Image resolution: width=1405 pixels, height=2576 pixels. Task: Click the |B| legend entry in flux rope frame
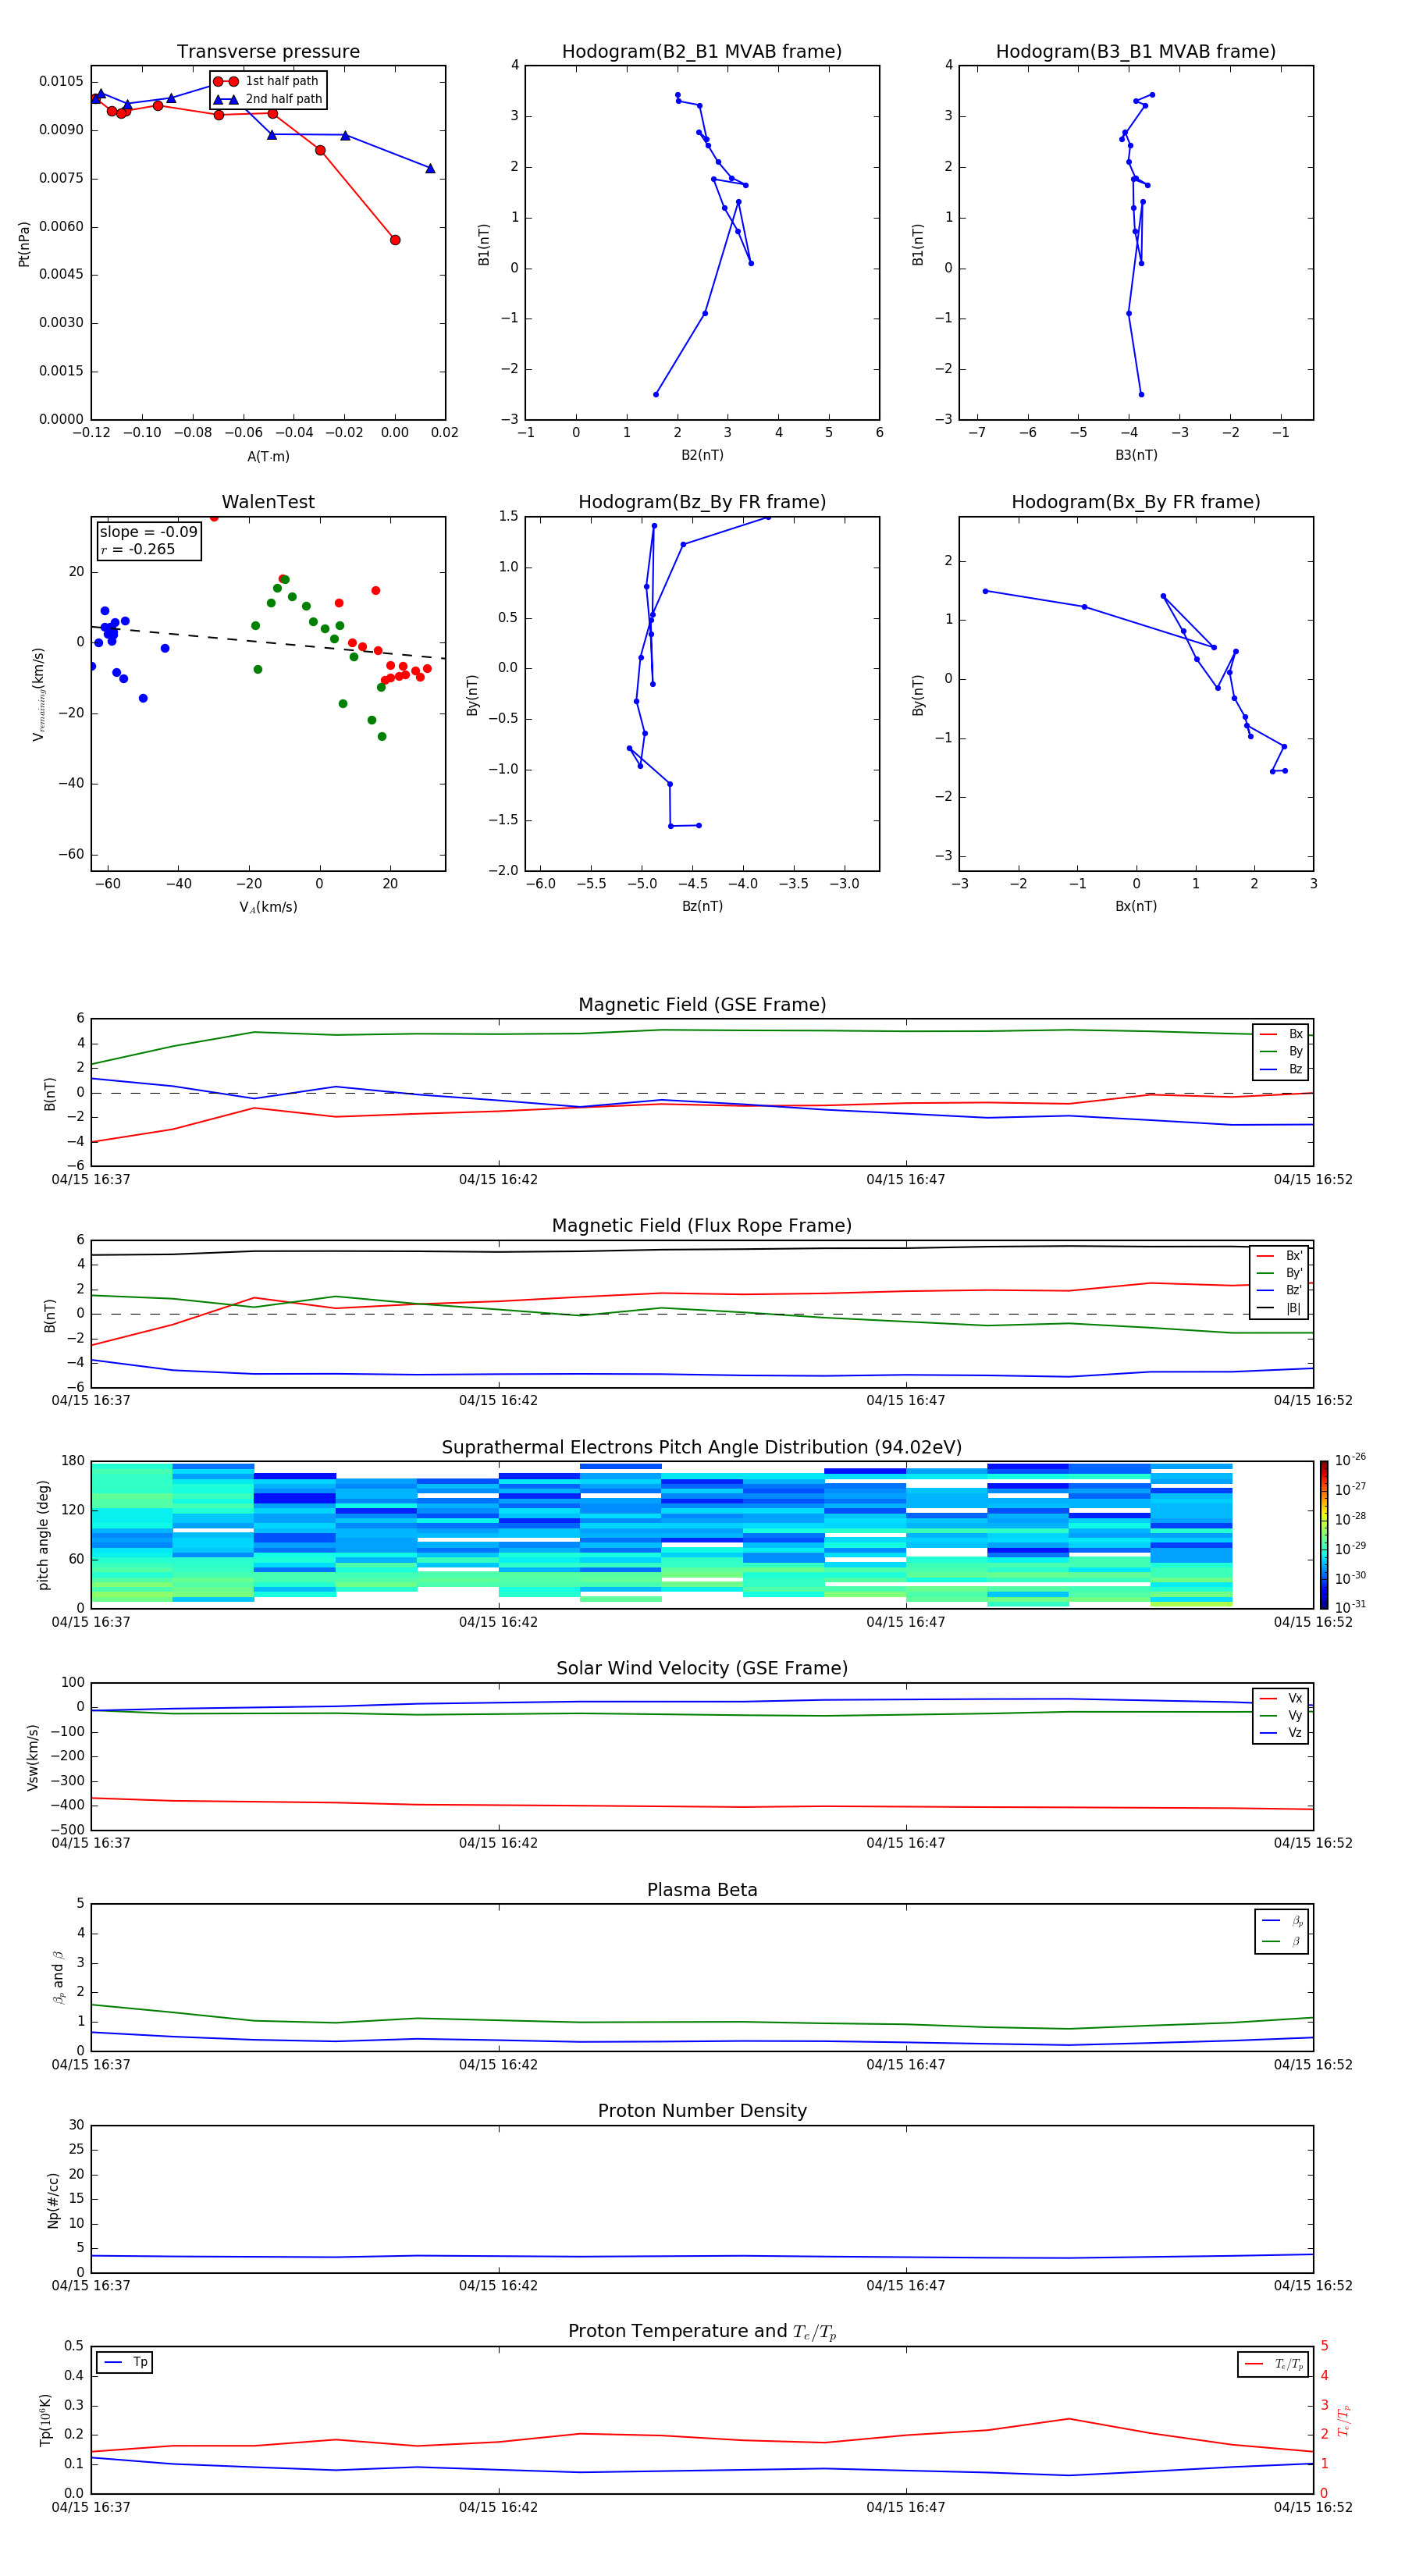tap(1279, 1308)
